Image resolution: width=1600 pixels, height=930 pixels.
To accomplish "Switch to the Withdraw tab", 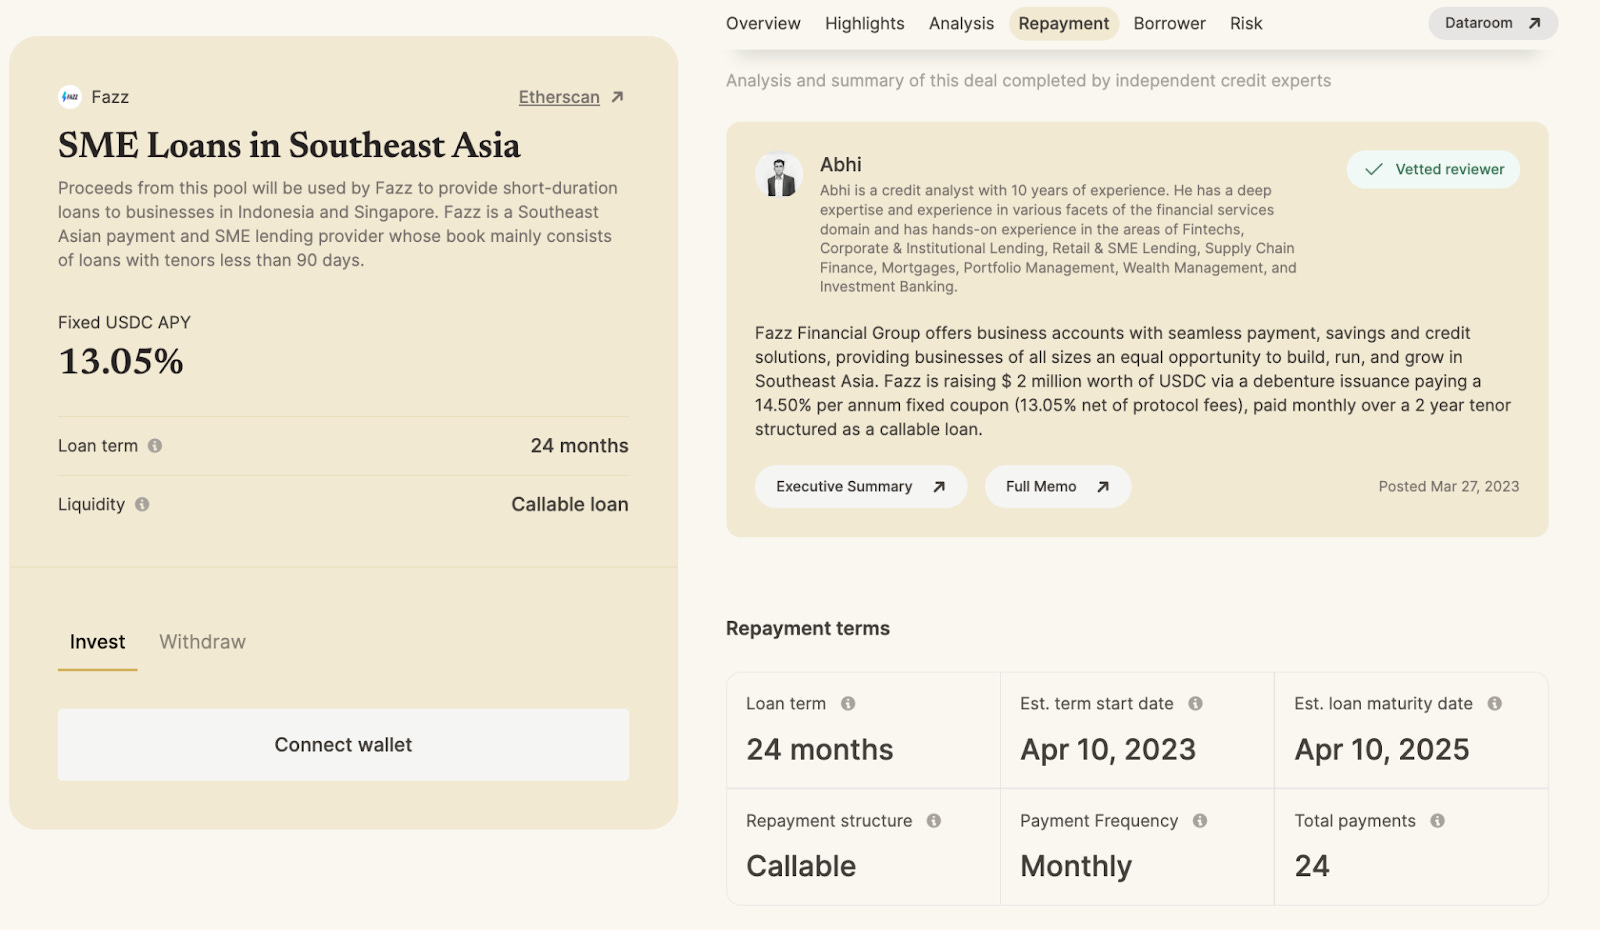I will 202,642.
